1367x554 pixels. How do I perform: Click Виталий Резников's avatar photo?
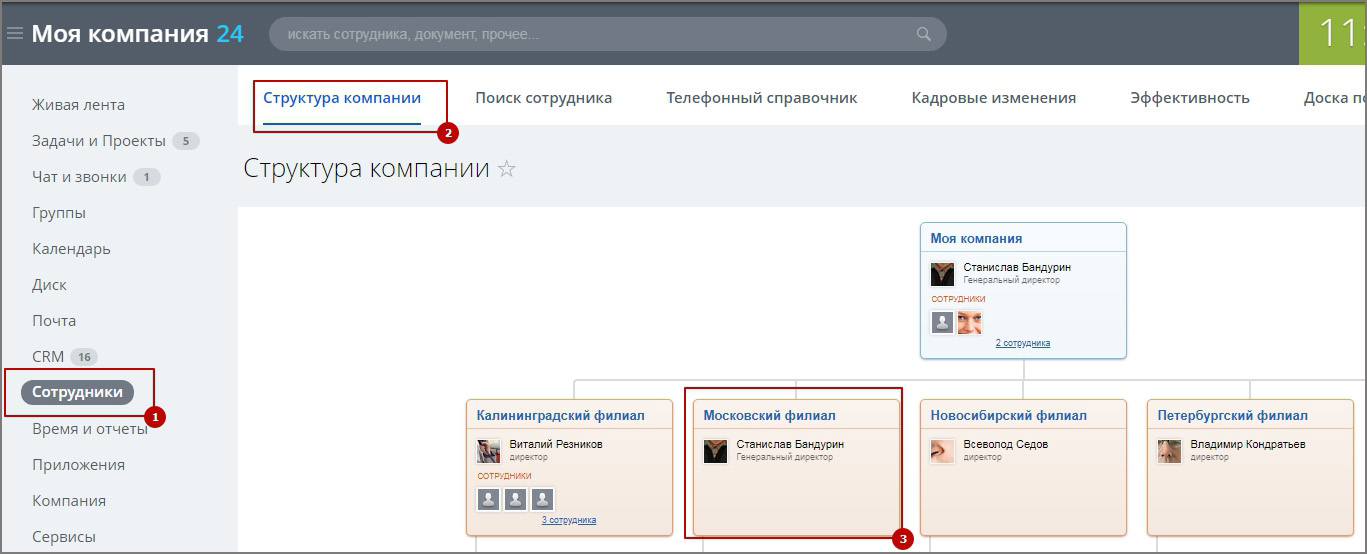pos(488,451)
